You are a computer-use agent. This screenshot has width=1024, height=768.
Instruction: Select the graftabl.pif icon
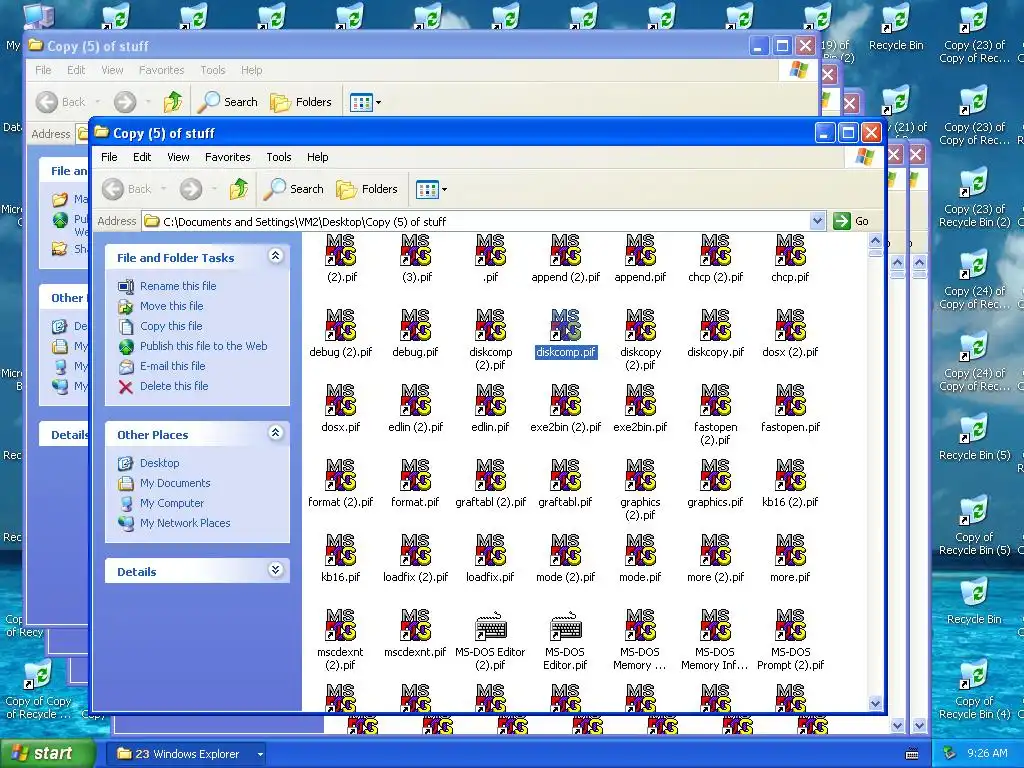pyautogui.click(x=566, y=475)
